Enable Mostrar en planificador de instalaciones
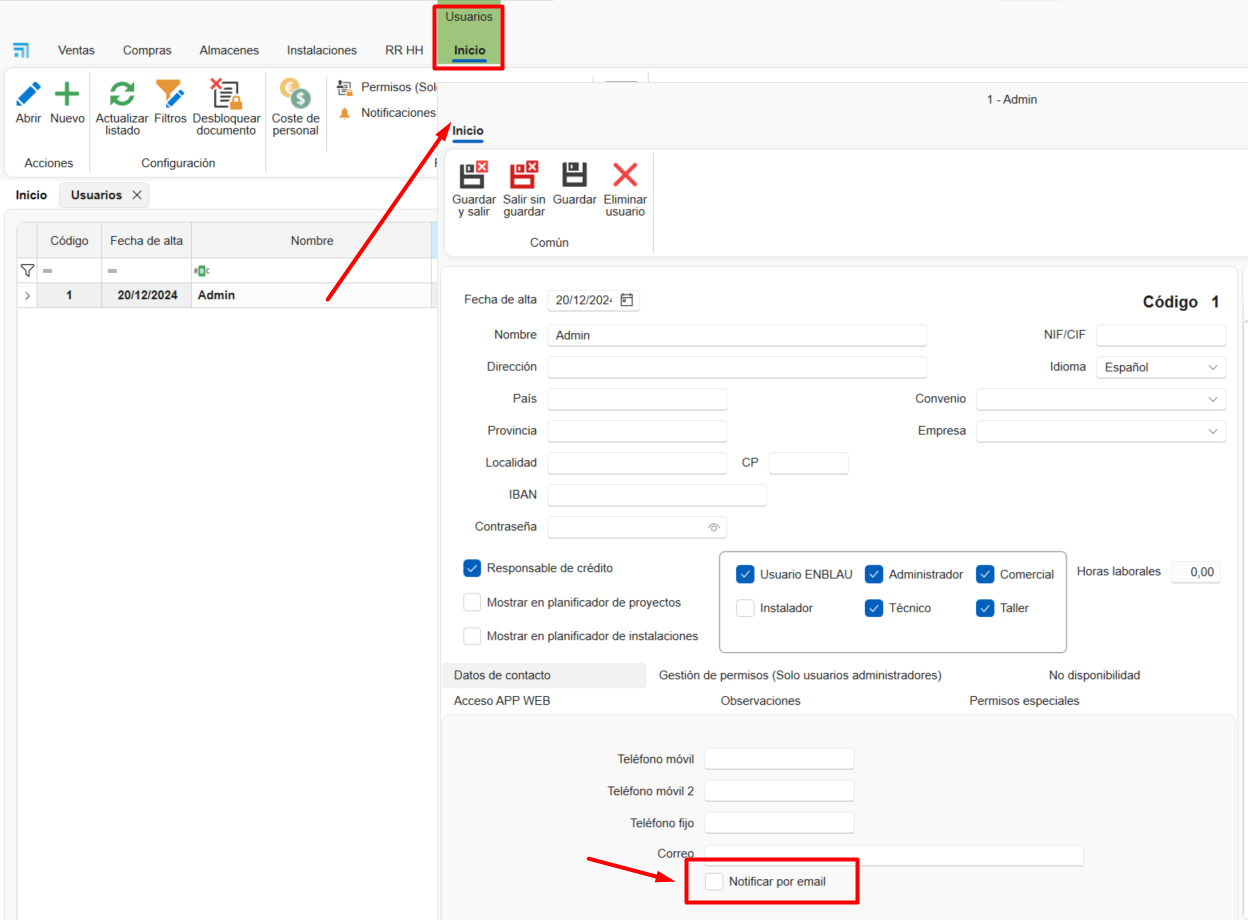Screen dimensions: 1248x920 (x=472, y=636)
